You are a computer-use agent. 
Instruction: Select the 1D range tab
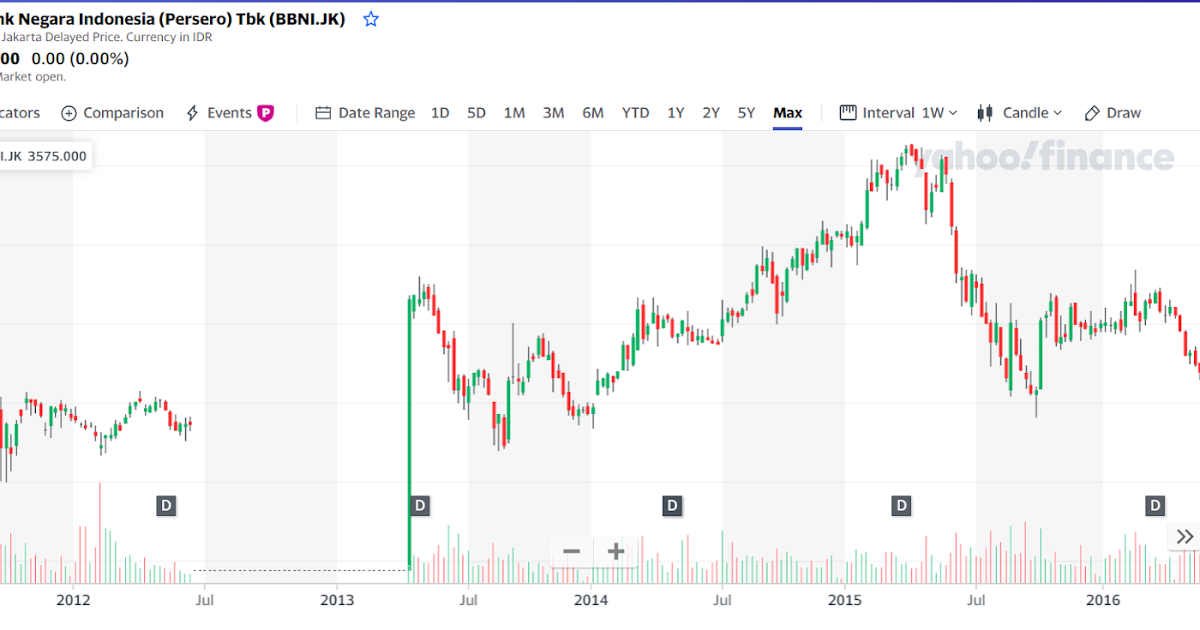[x=440, y=113]
